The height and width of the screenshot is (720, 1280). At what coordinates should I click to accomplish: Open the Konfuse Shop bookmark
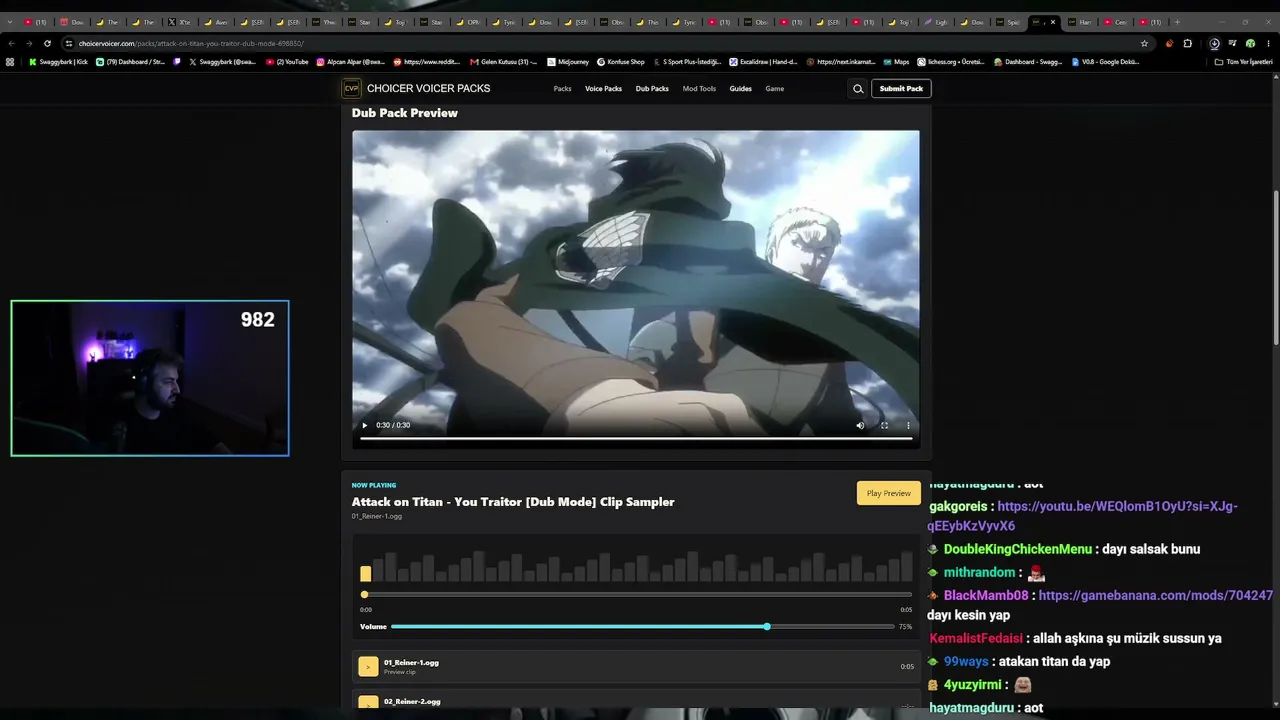(621, 62)
